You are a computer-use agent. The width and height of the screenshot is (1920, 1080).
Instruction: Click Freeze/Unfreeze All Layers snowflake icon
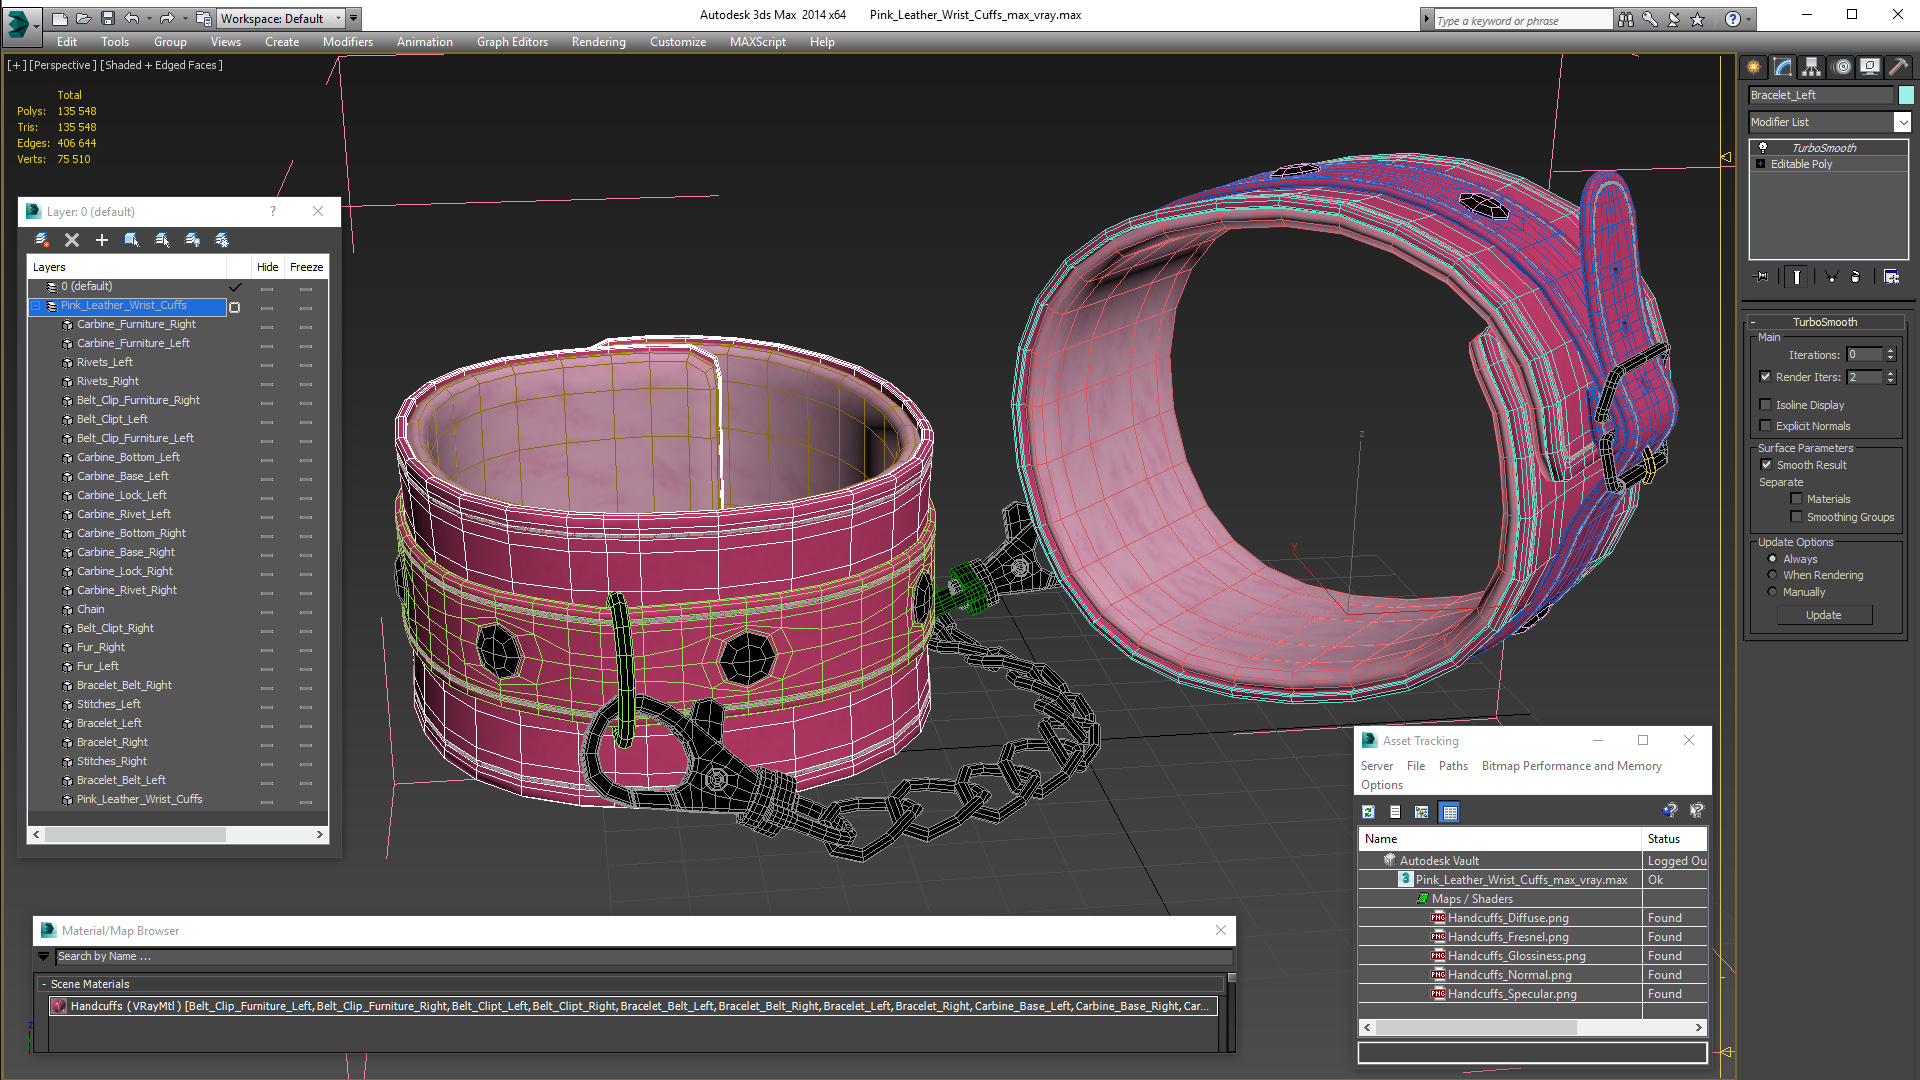222,240
